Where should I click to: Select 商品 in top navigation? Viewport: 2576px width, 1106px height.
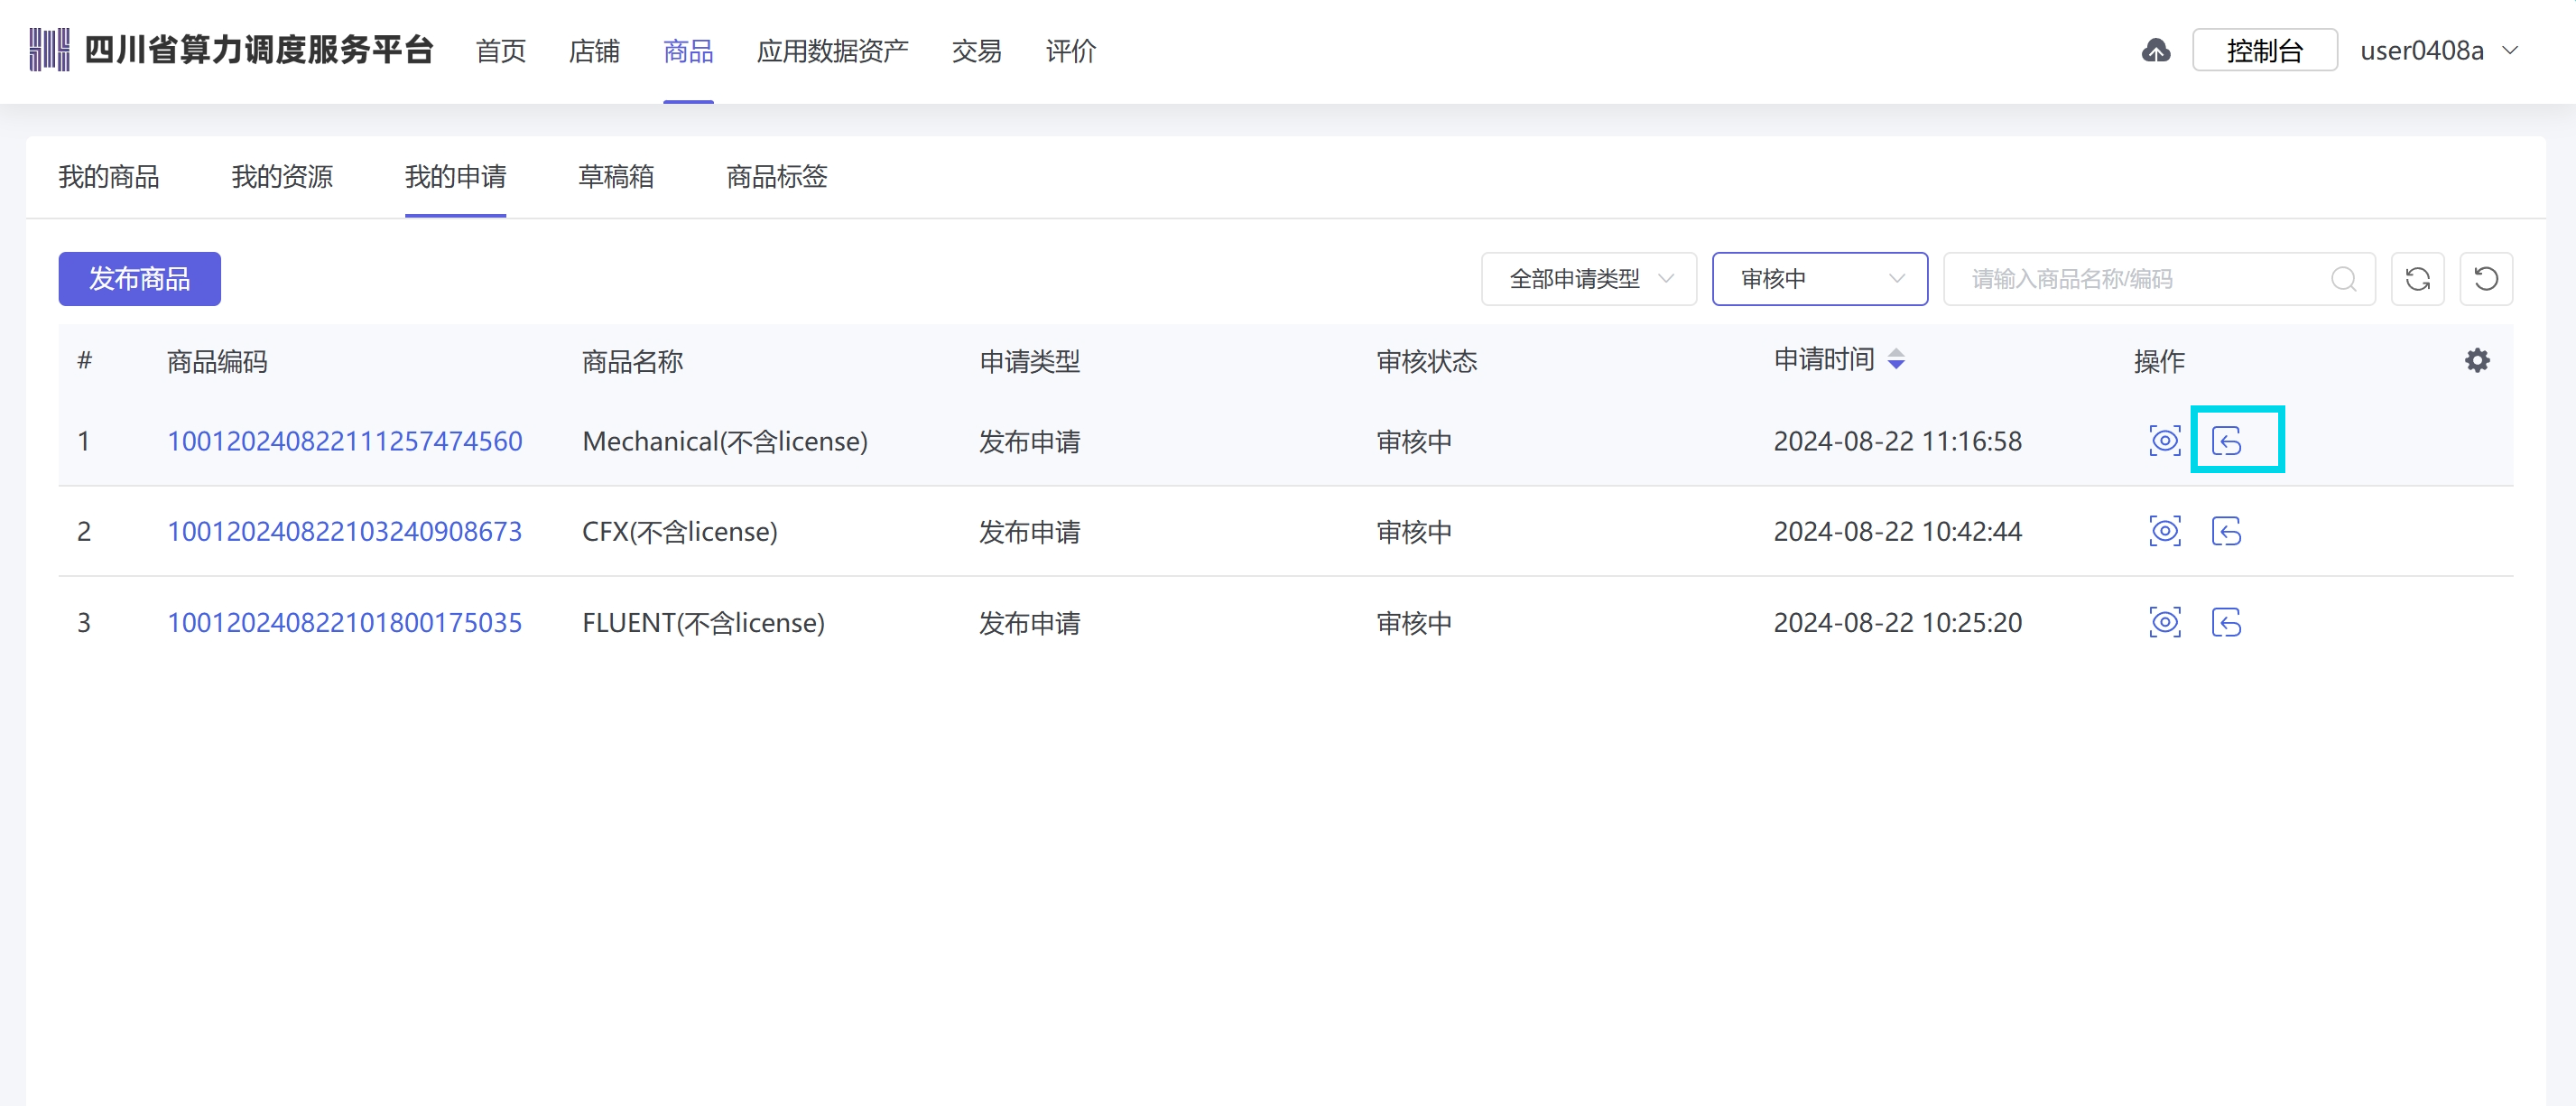(x=688, y=51)
